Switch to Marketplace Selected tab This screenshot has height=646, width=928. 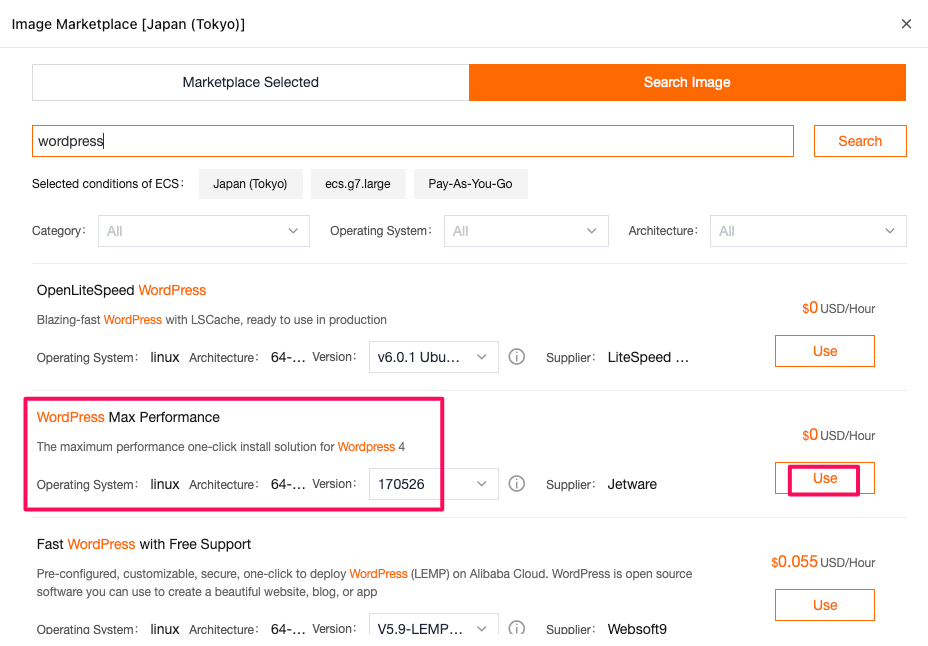coord(250,82)
